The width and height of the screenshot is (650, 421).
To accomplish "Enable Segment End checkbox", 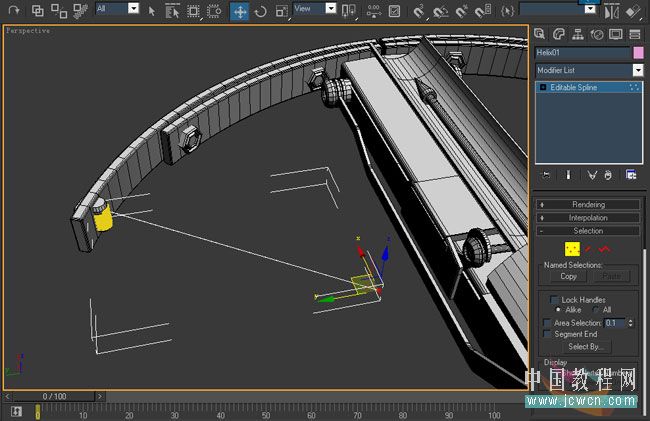I will click(x=547, y=334).
